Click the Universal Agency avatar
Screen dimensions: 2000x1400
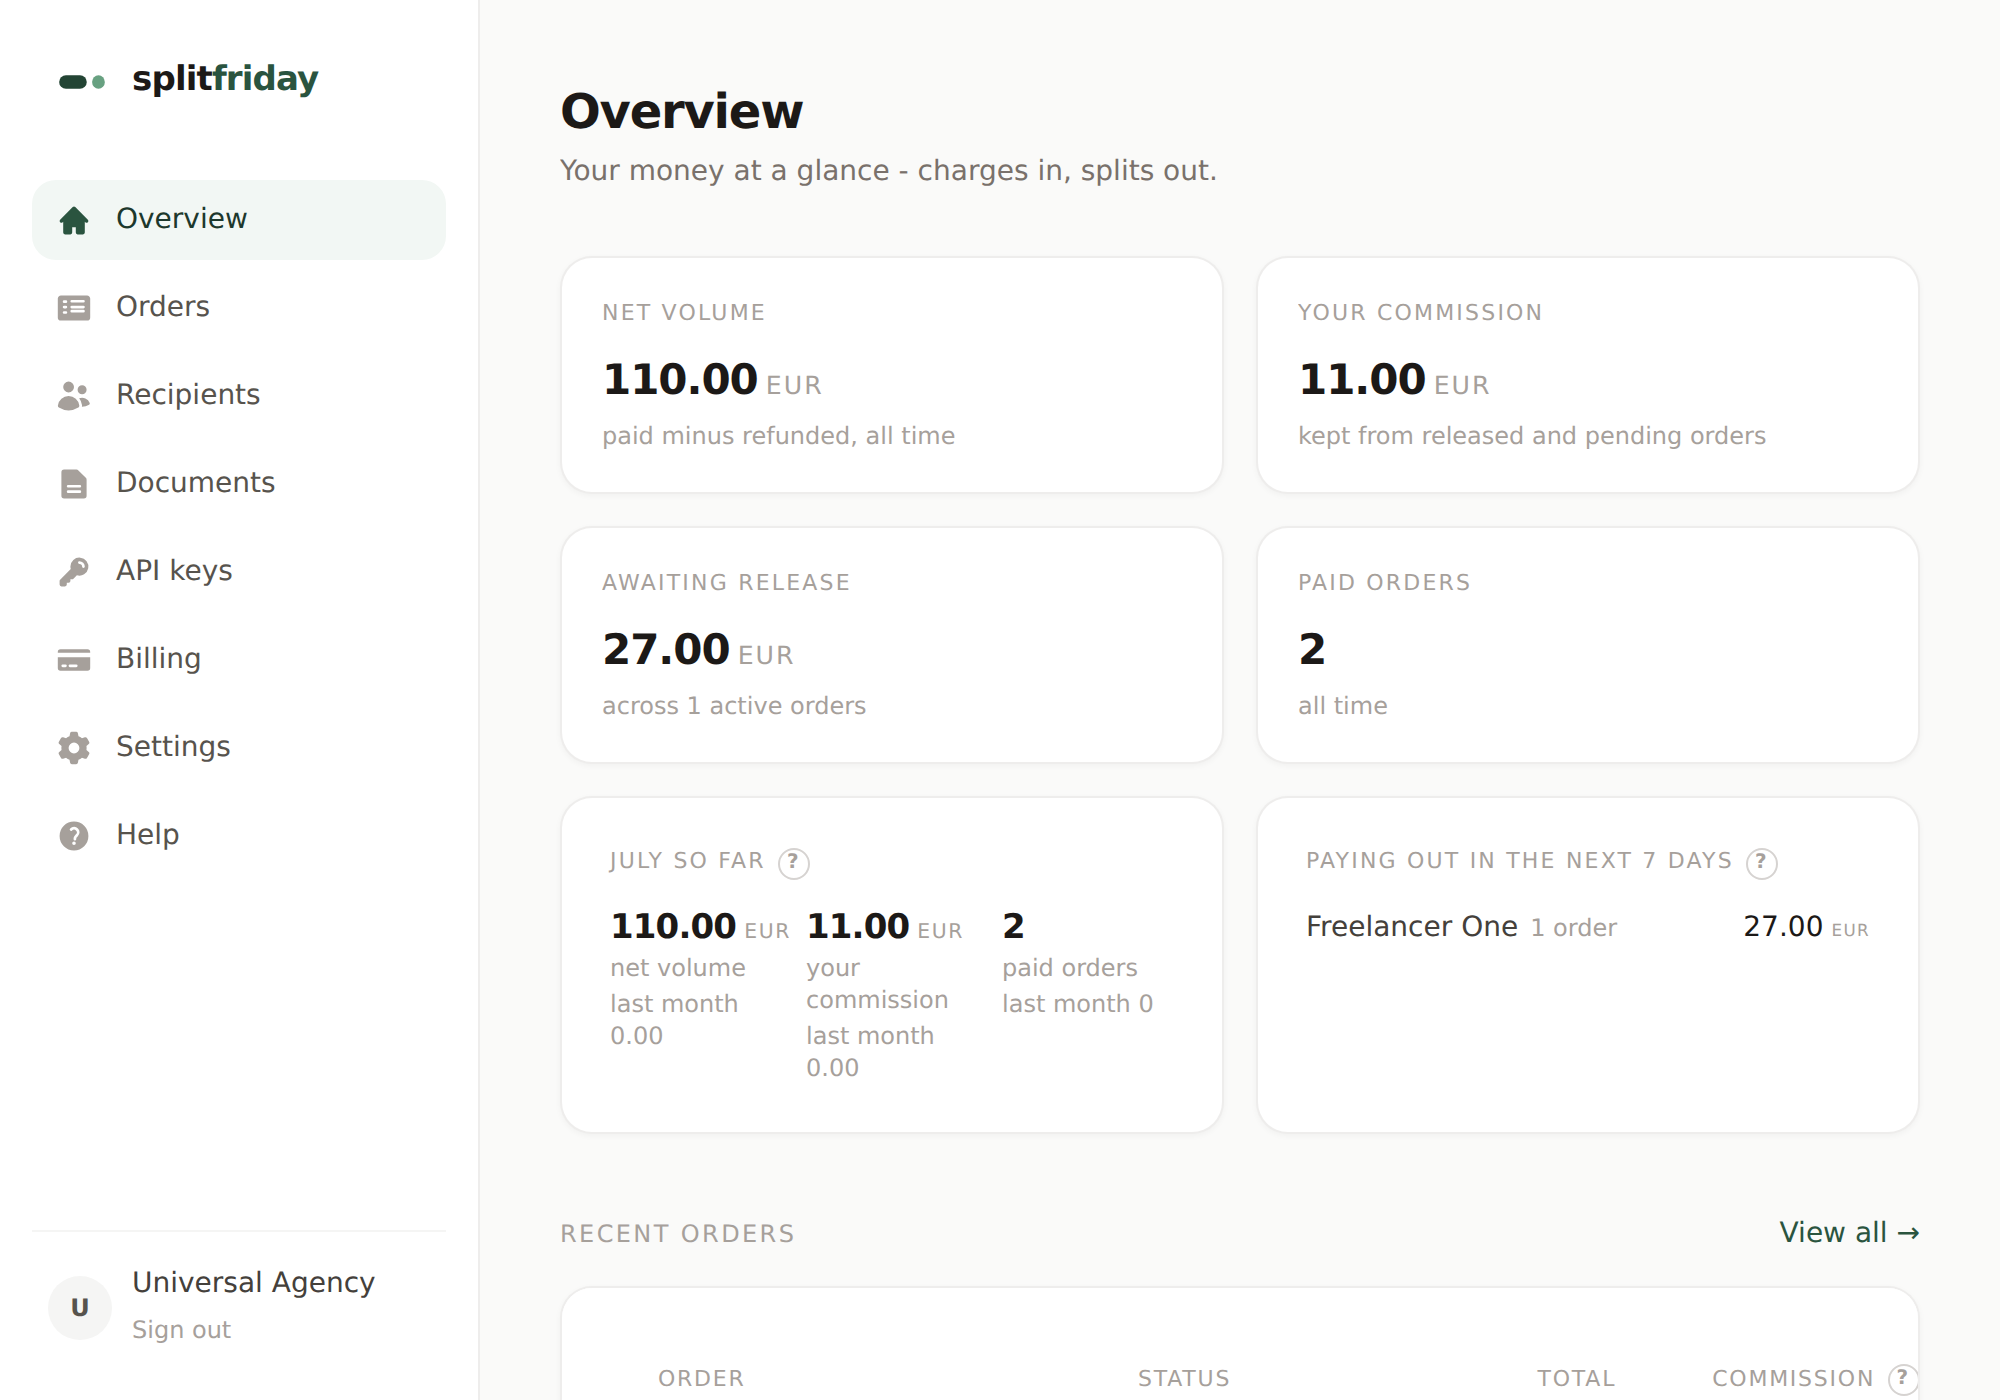point(80,1307)
